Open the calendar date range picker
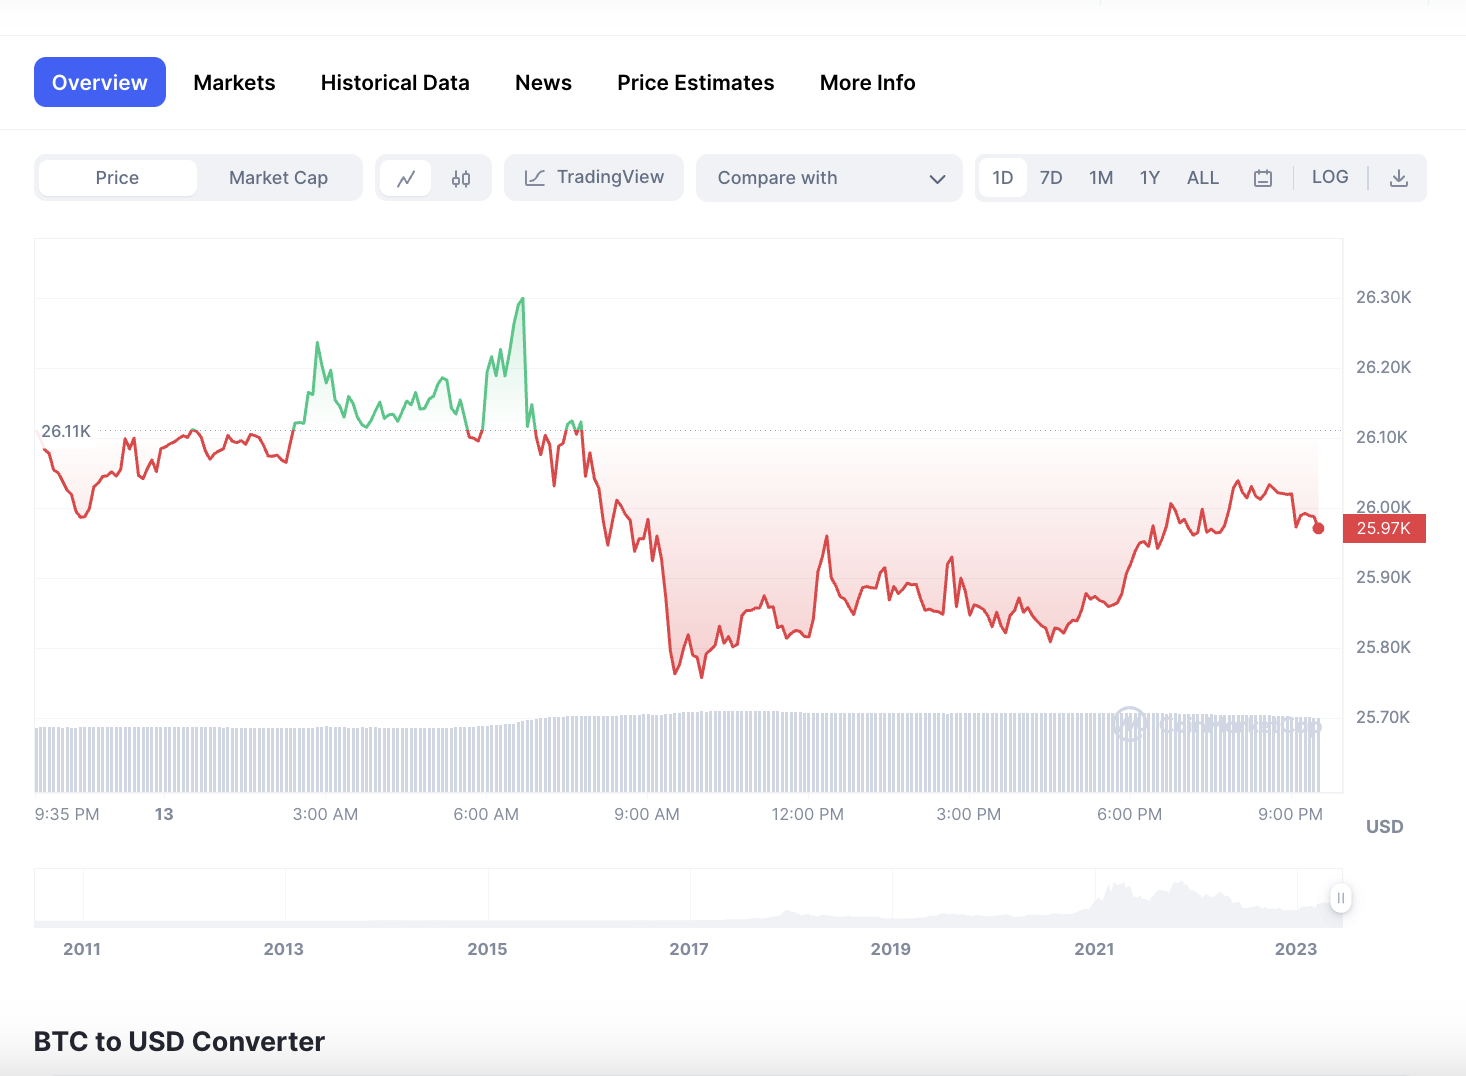This screenshot has width=1466, height=1076. [x=1262, y=177]
